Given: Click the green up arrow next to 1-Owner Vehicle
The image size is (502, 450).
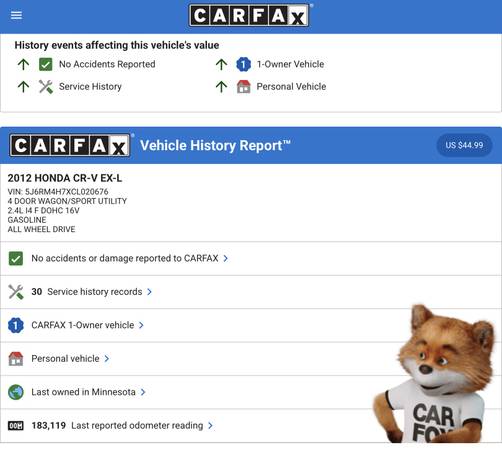Looking at the screenshot, I should pos(221,64).
